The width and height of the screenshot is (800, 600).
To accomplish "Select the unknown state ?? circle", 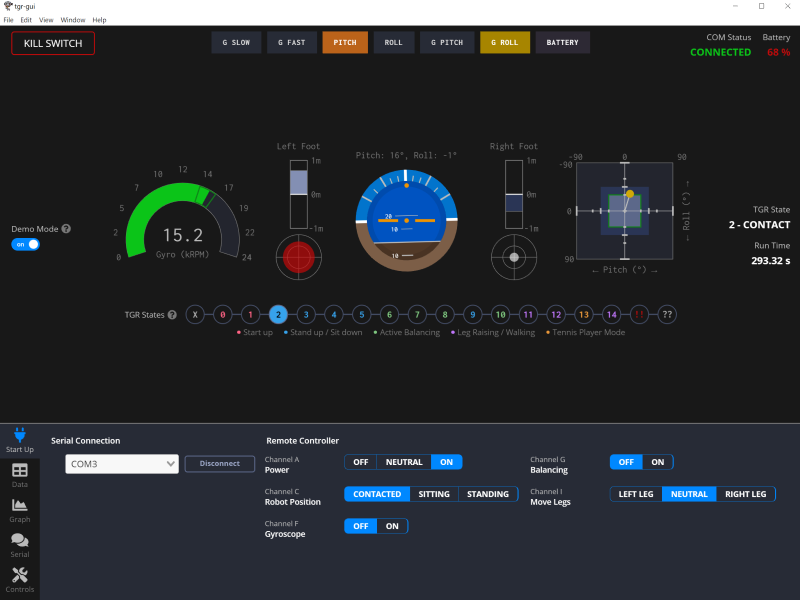I will pyautogui.click(x=667, y=314).
